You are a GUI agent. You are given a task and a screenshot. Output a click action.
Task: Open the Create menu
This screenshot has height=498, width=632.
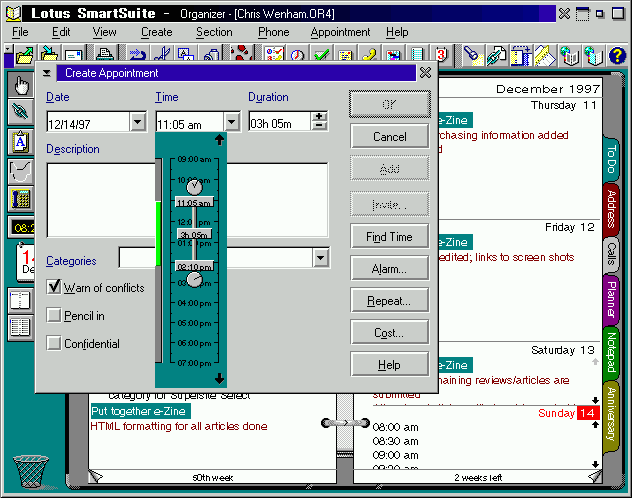coord(156,32)
